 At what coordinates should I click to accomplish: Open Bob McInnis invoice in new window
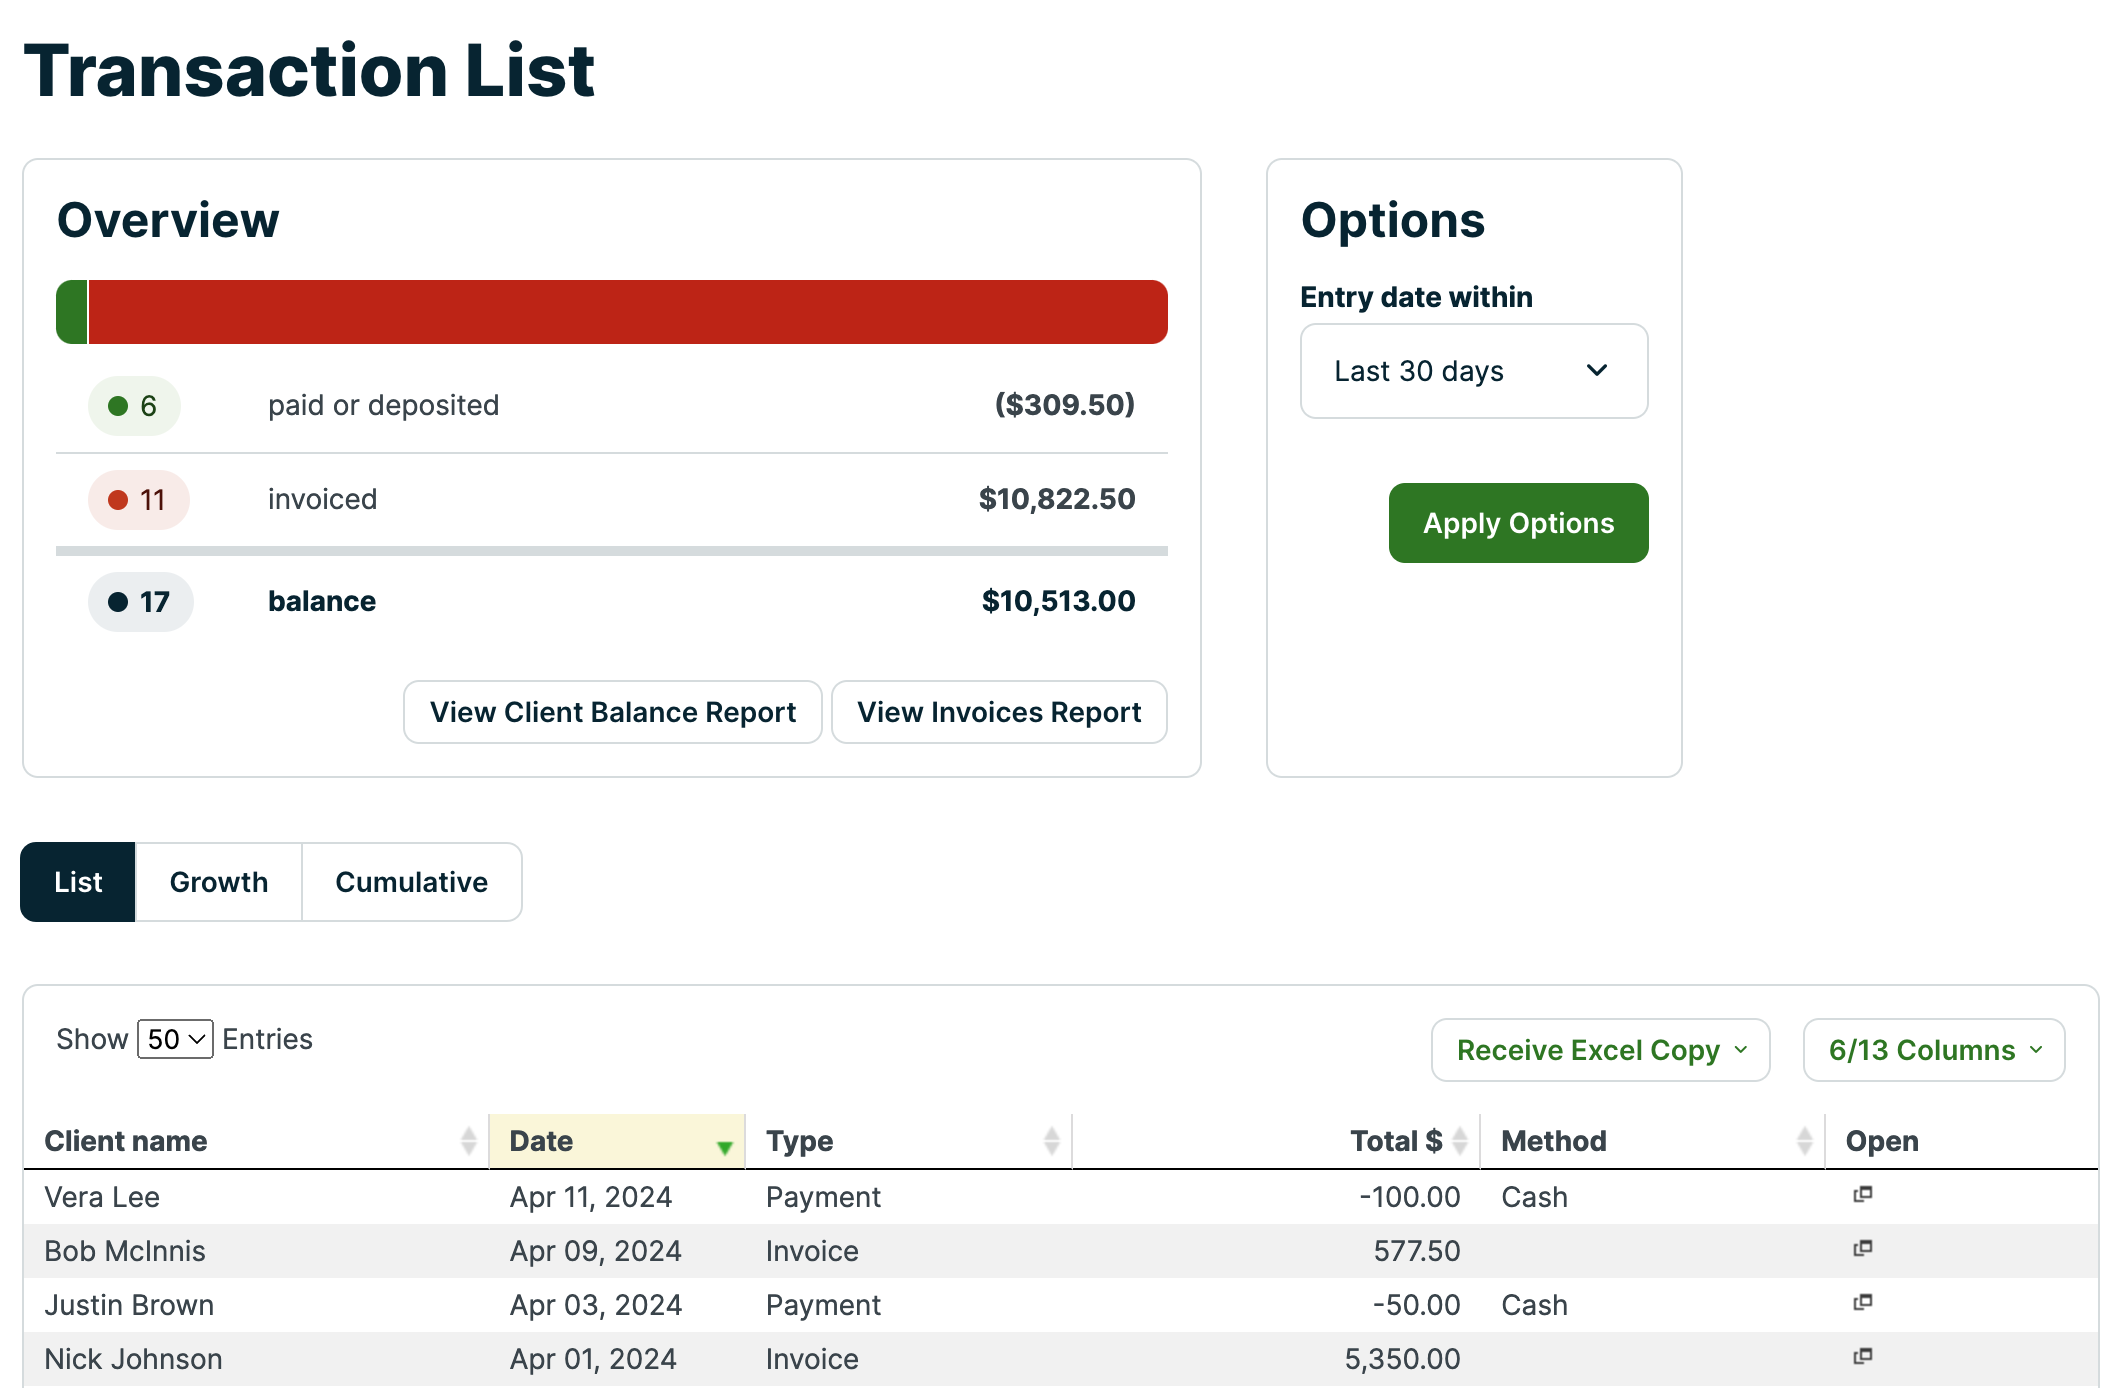click(x=1862, y=1249)
